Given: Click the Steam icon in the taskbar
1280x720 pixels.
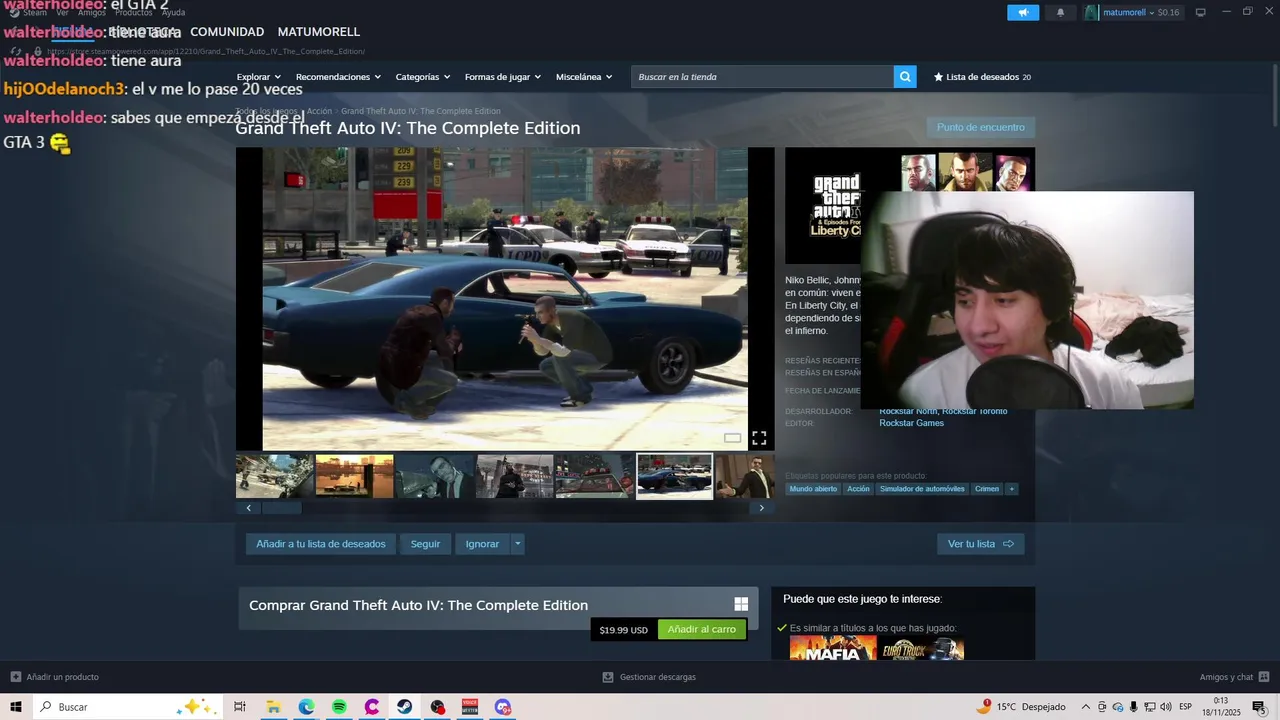Looking at the screenshot, I should pos(404,707).
